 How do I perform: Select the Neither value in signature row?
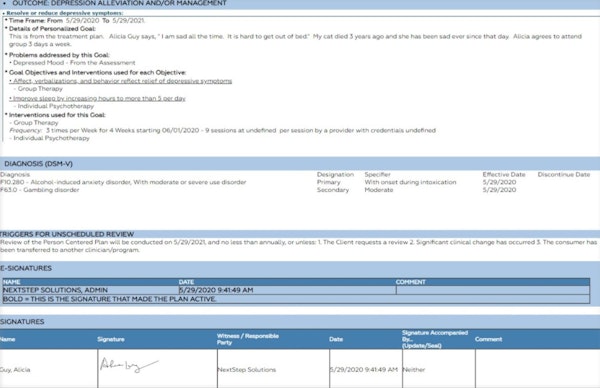(414, 370)
